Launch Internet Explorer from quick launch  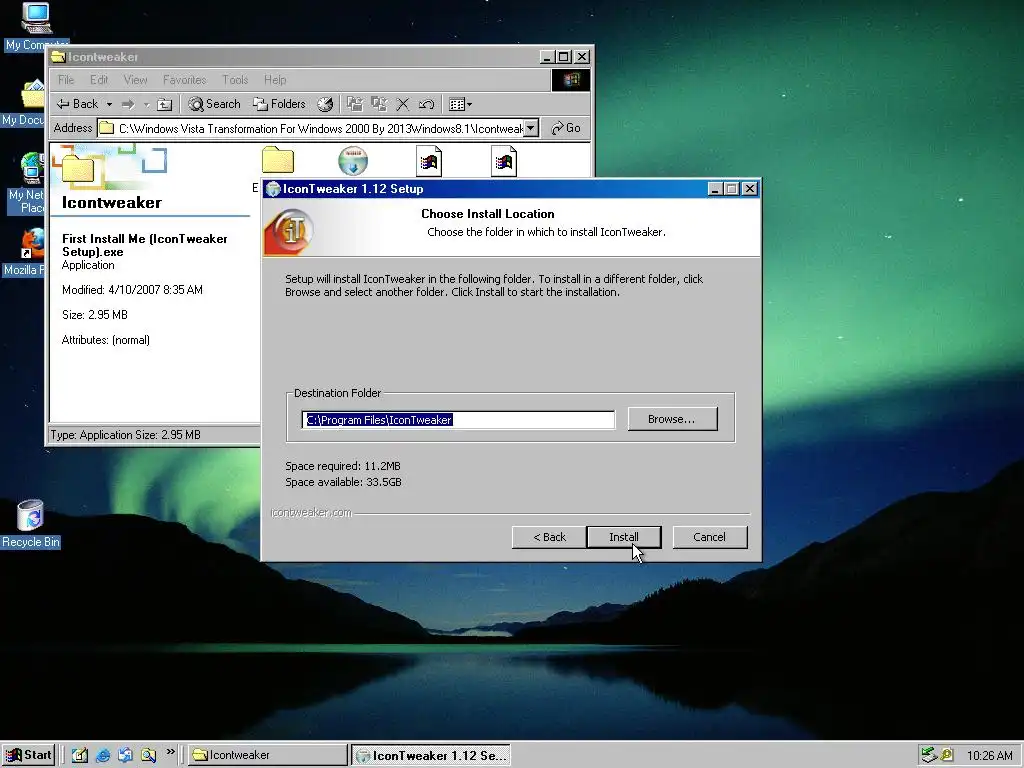point(103,755)
